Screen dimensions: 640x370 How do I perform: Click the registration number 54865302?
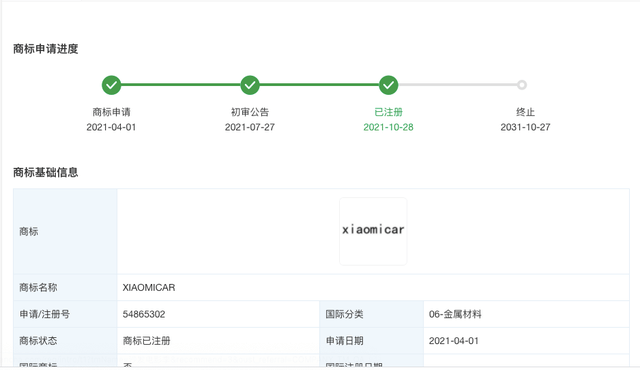144,314
